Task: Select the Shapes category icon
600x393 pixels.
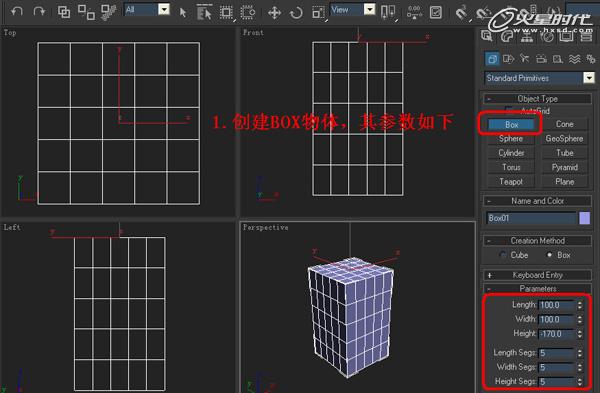Action: point(508,59)
